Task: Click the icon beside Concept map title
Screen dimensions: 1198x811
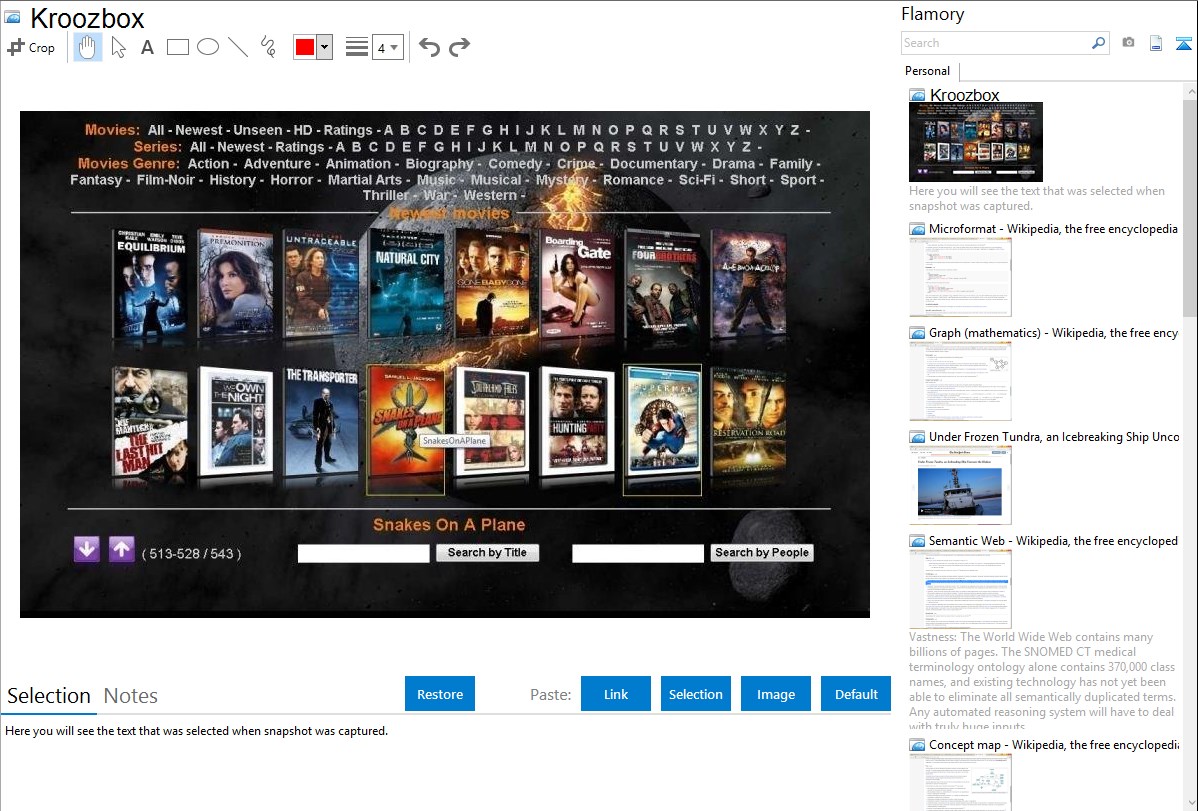Action: (917, 745)
